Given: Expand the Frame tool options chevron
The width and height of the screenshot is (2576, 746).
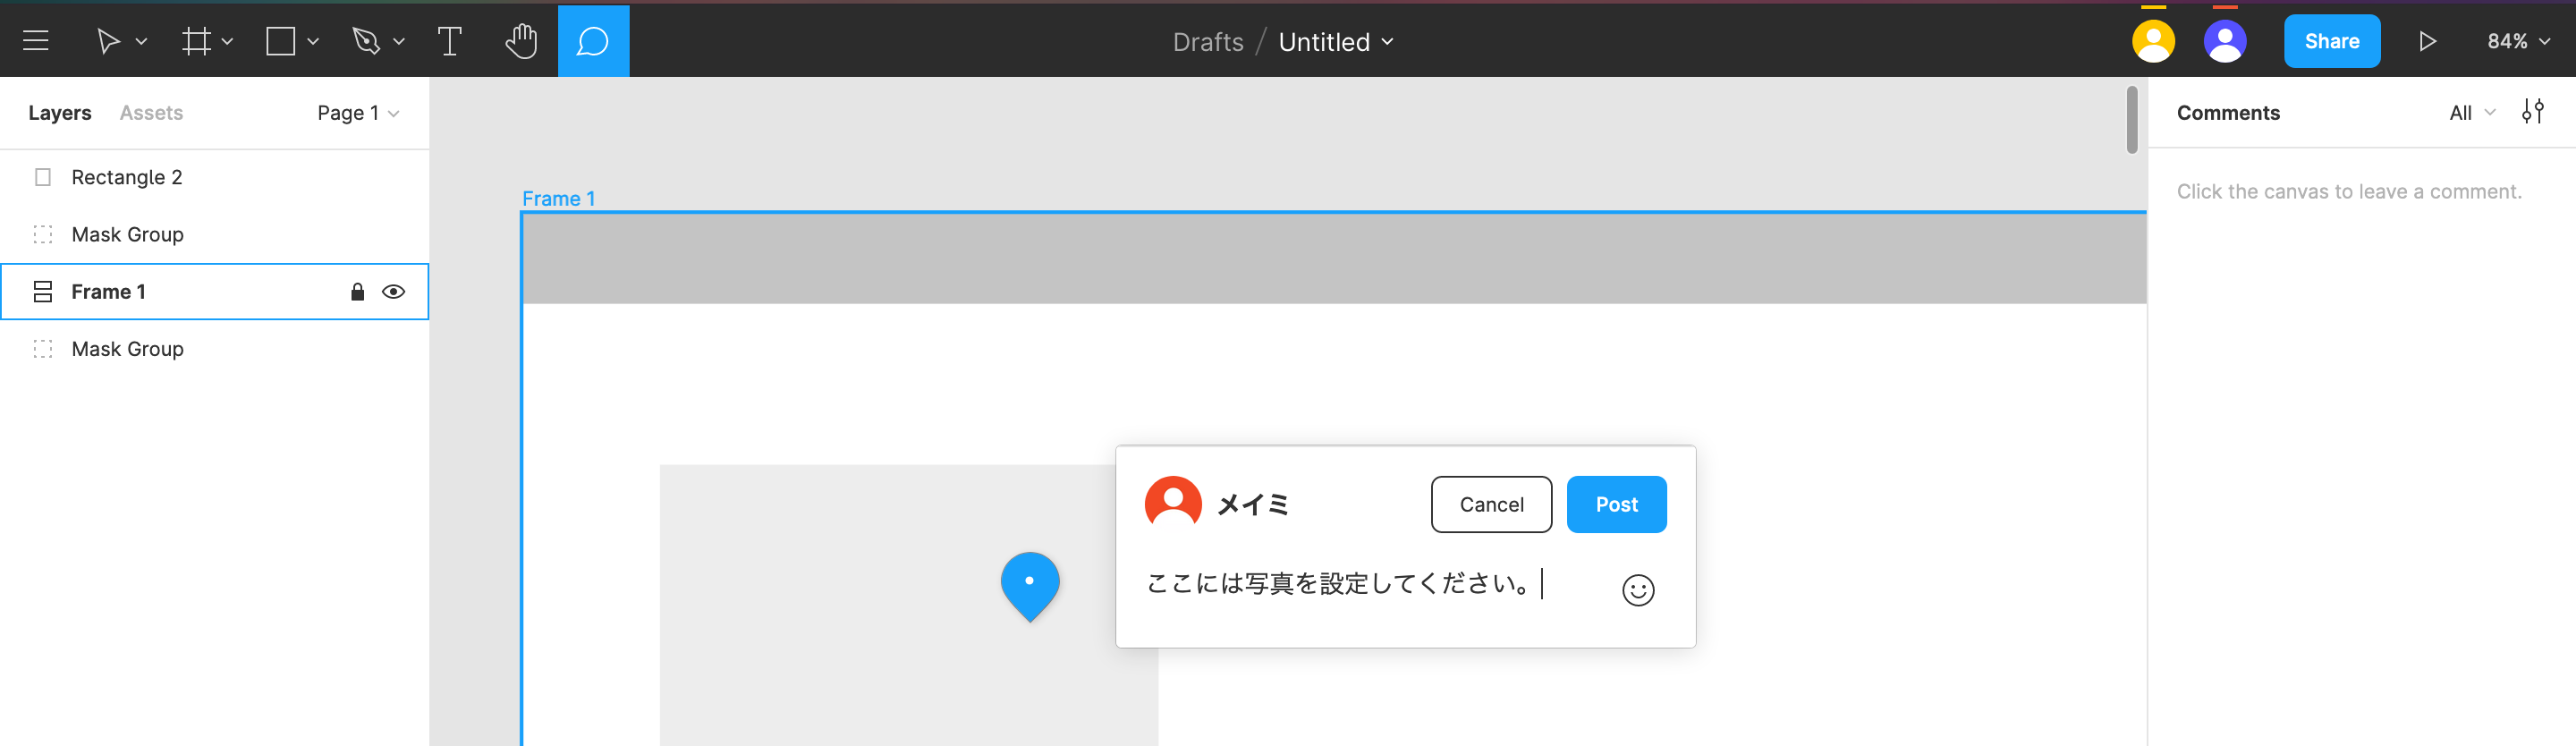Looking at the screenshot, I should [227, 41].
